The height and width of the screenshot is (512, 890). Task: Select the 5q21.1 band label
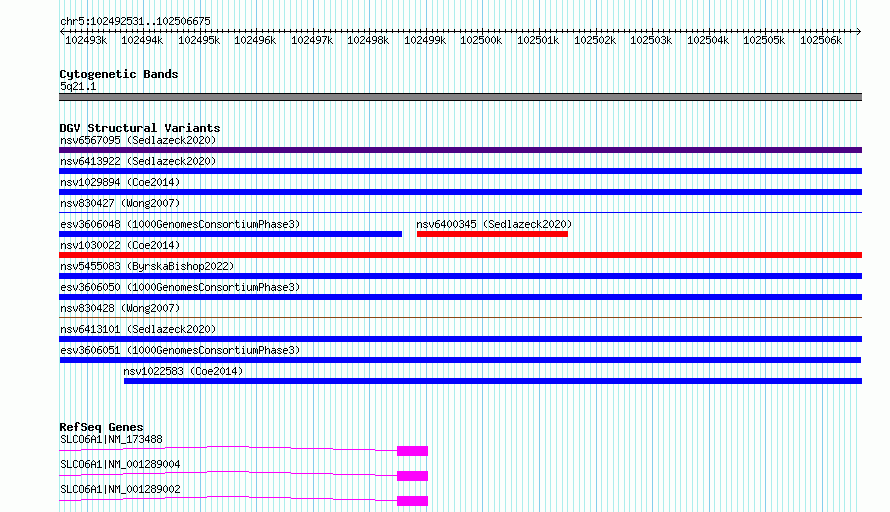pos(78,86)
